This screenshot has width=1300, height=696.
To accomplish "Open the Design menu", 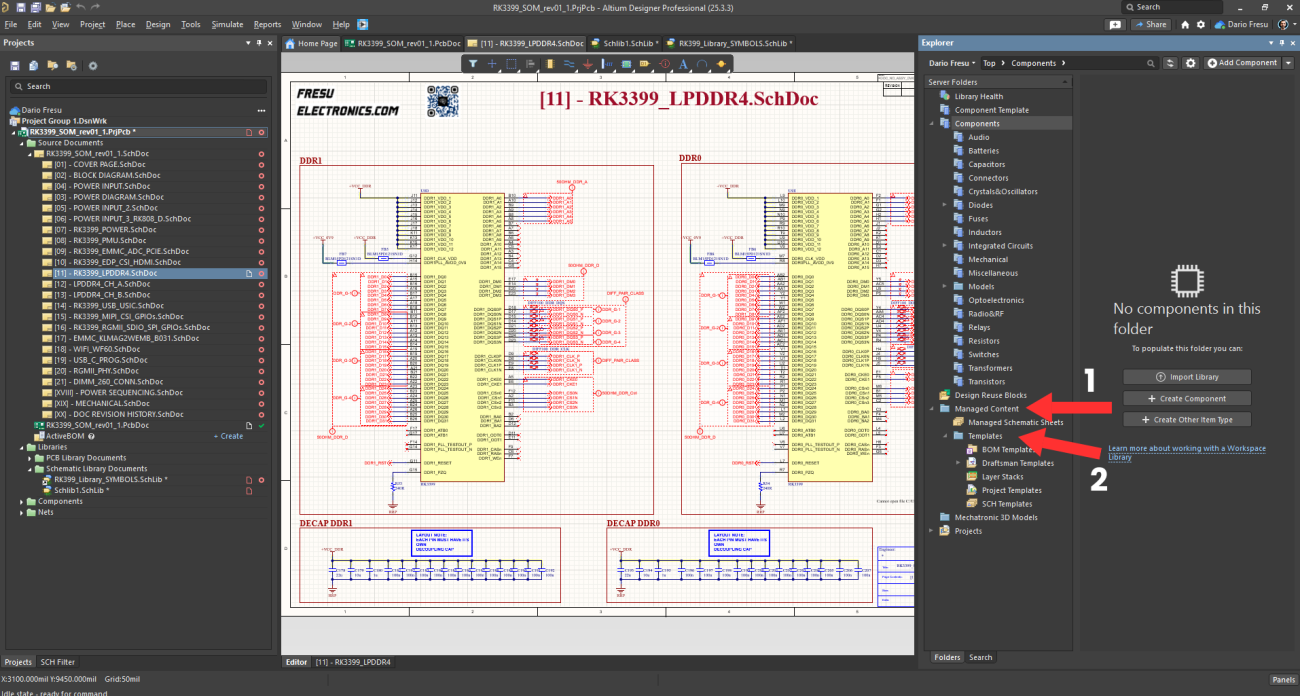I will pos(157,24).
